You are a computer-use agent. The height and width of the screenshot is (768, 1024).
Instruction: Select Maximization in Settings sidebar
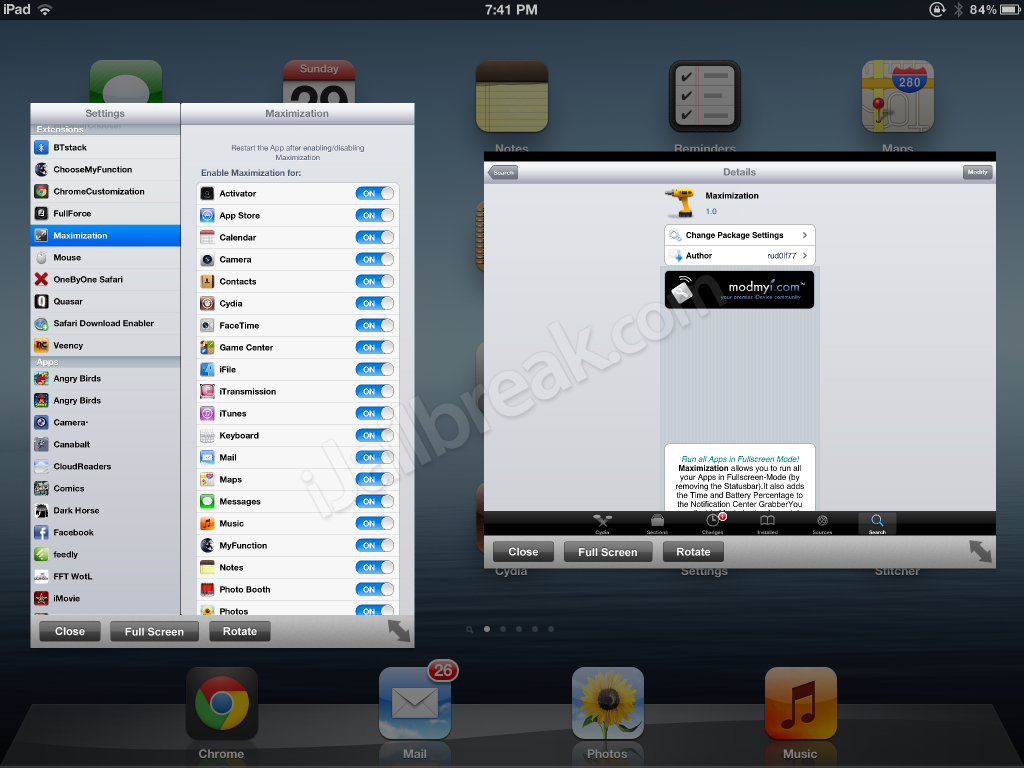coord(105,236)
